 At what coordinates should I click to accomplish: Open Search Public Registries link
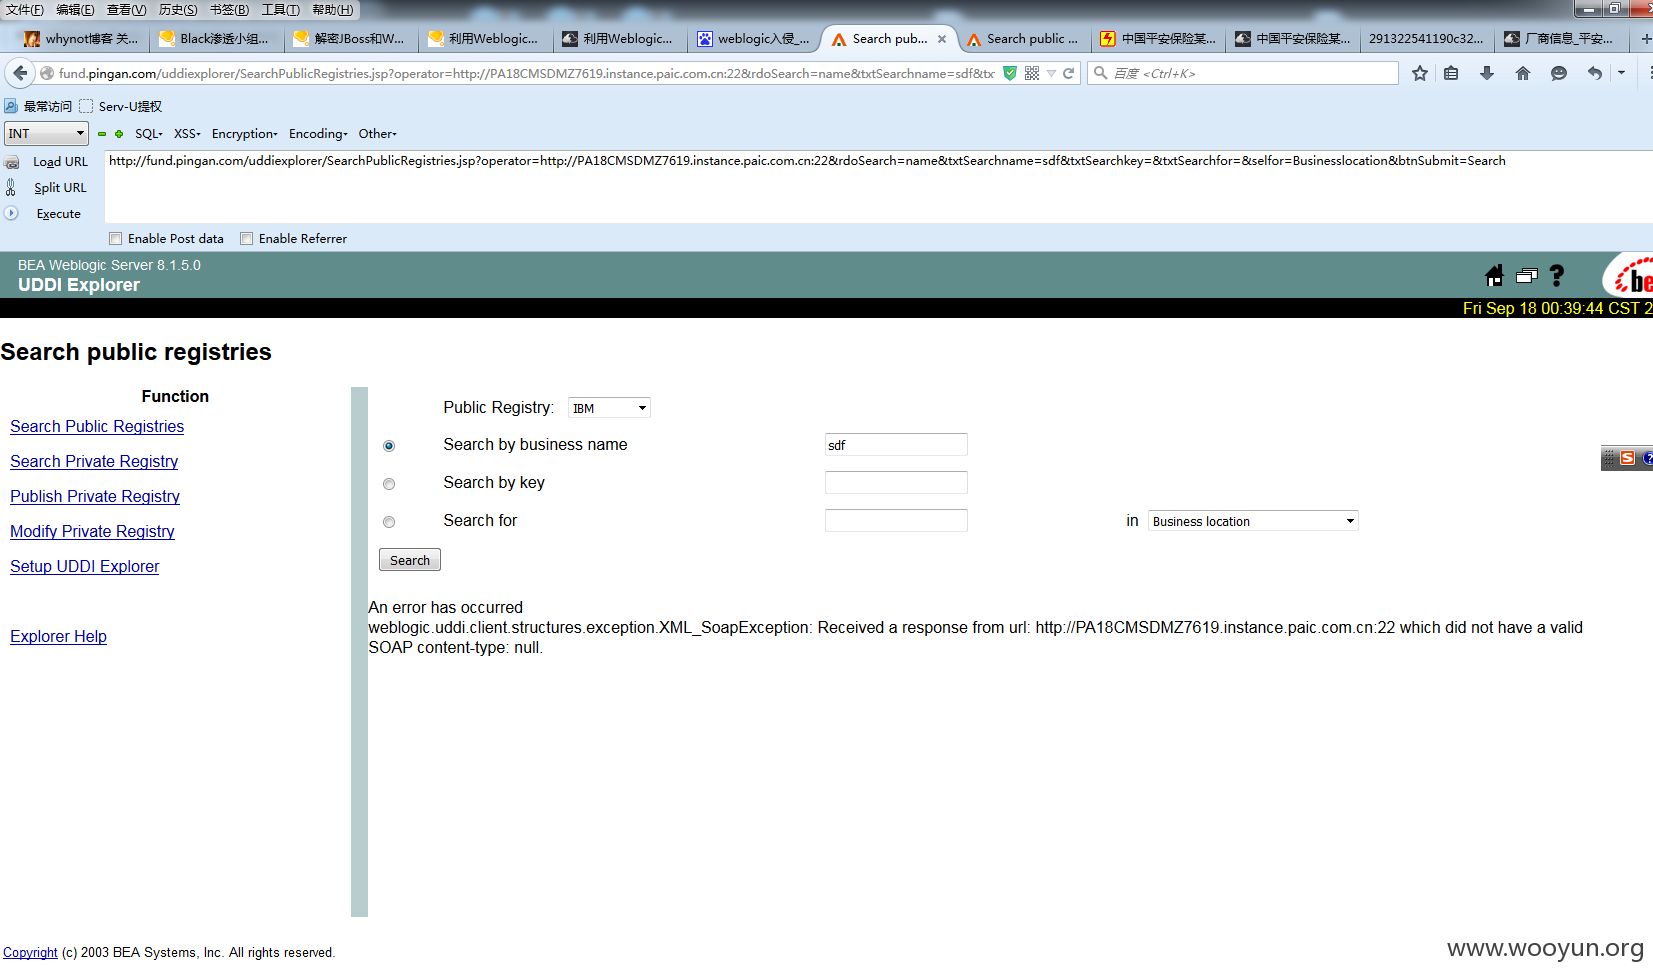97,426
